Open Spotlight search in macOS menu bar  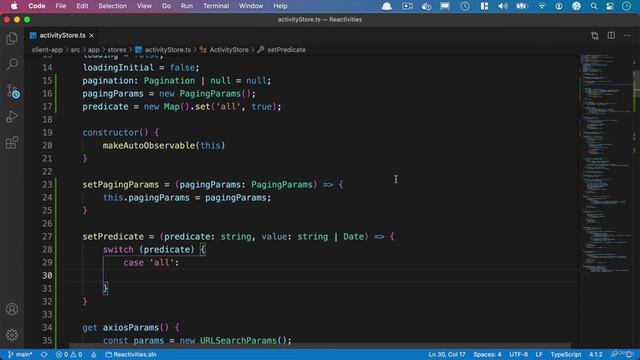pos(594,6)
